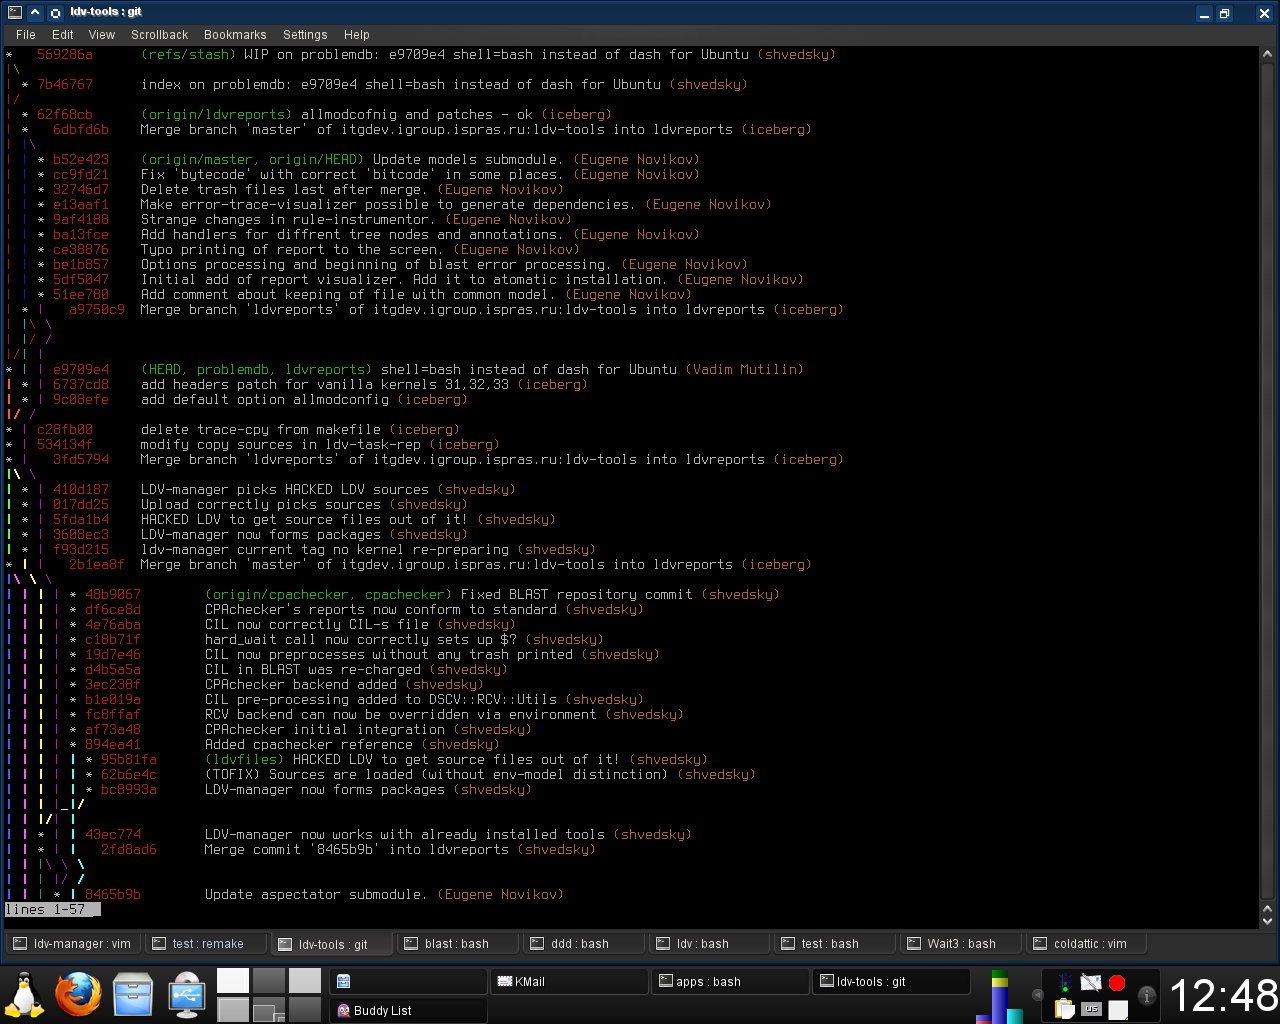Click the scrollbar down arrow in terminal
Image resolution: width=1280 pixels, height=1024 pixels.
1267,920
